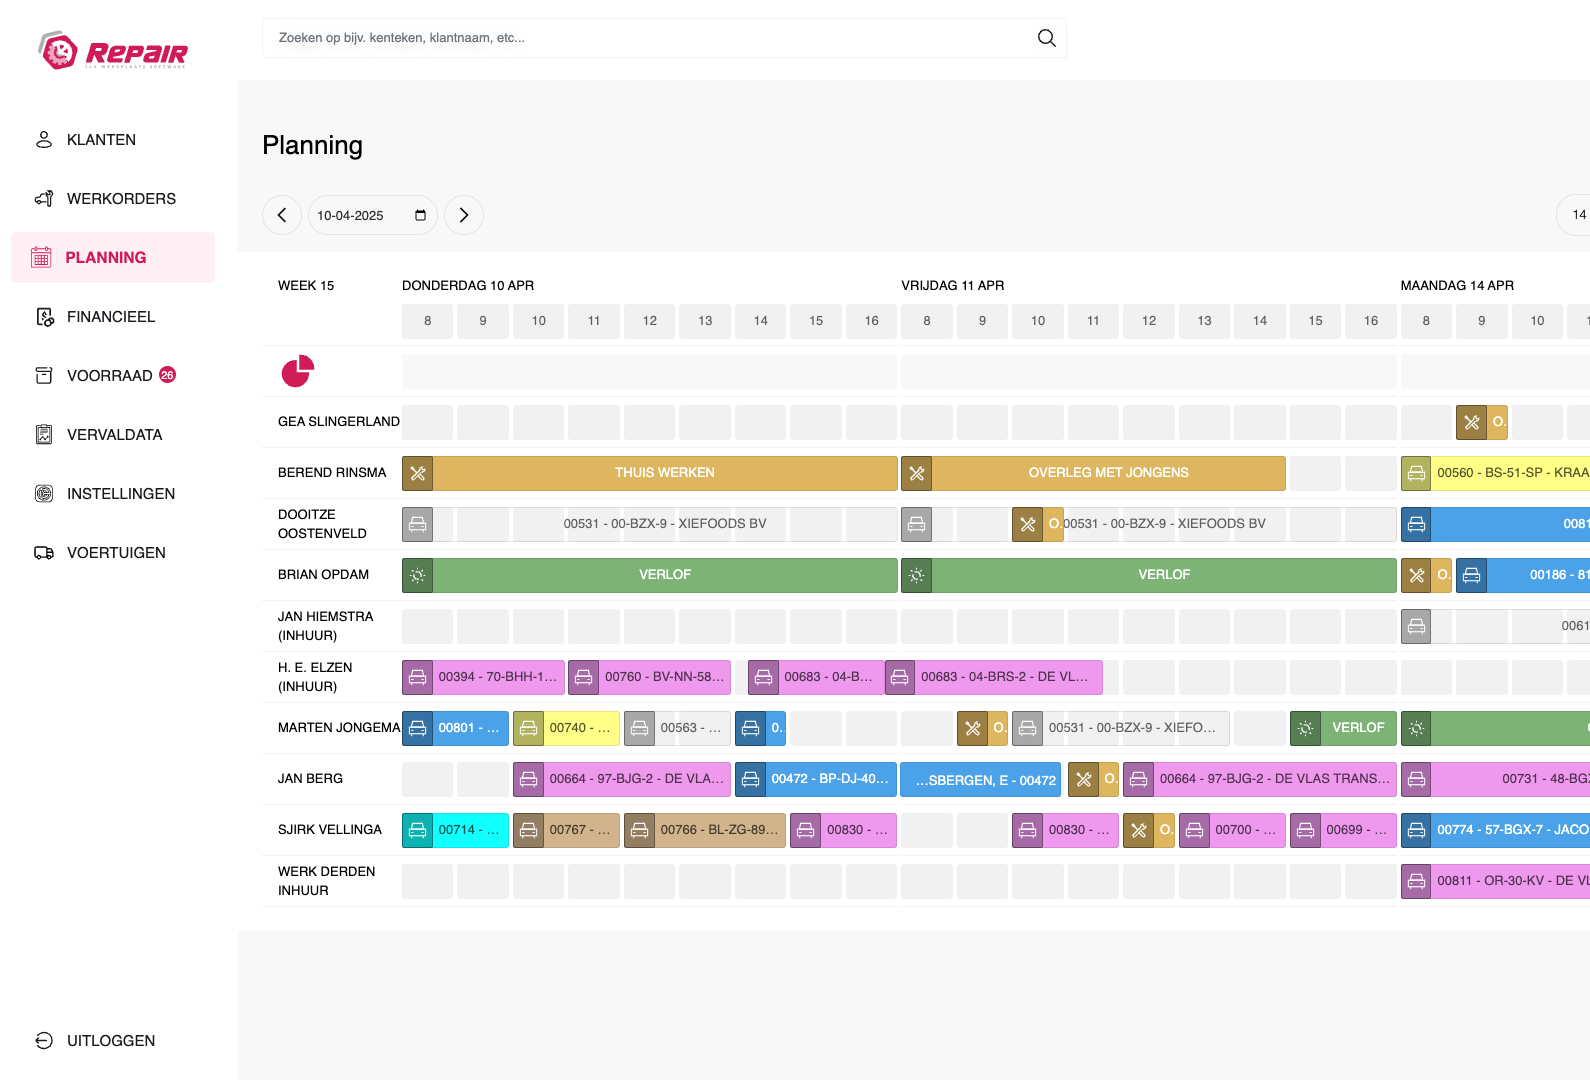Click the sun icon on Brian Opdam's Thursday VERLOF
The height and width of the screenshot is (1080, 1590).
point(418,575)
